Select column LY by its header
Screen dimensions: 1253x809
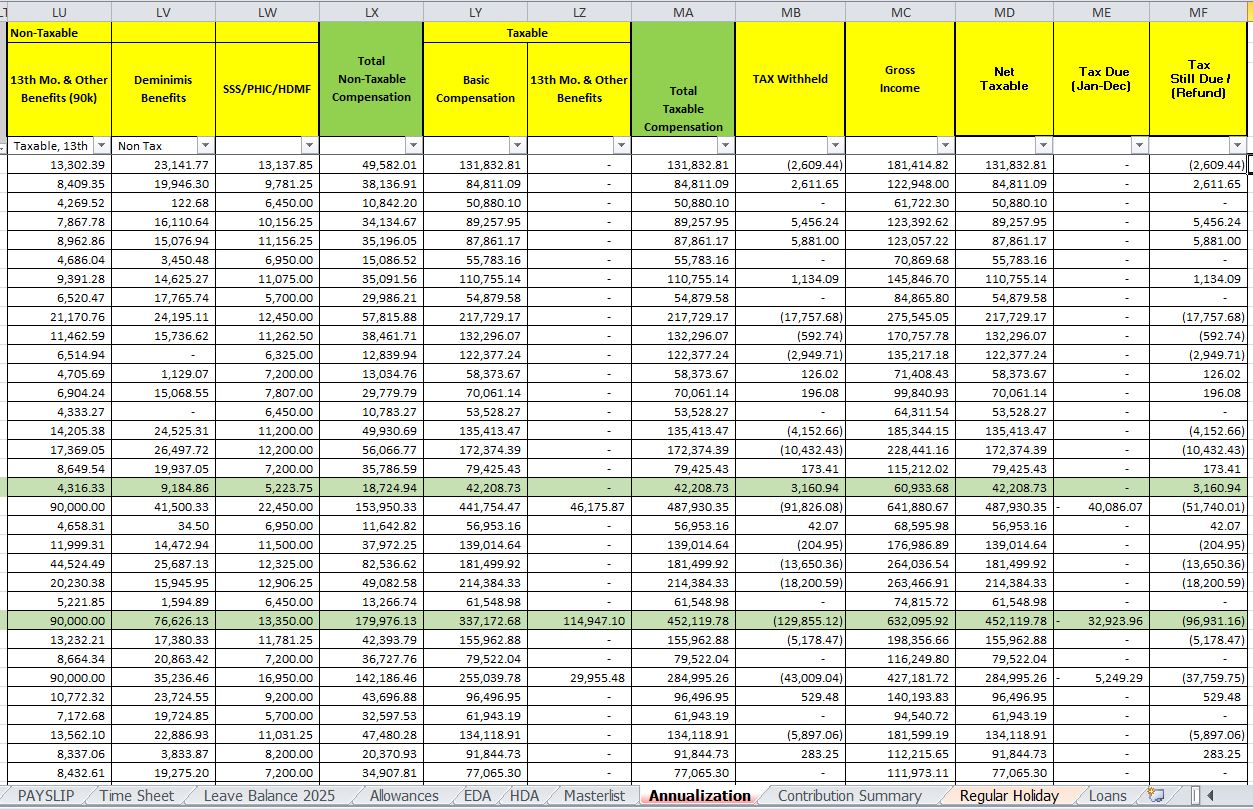tap(475, 11)
